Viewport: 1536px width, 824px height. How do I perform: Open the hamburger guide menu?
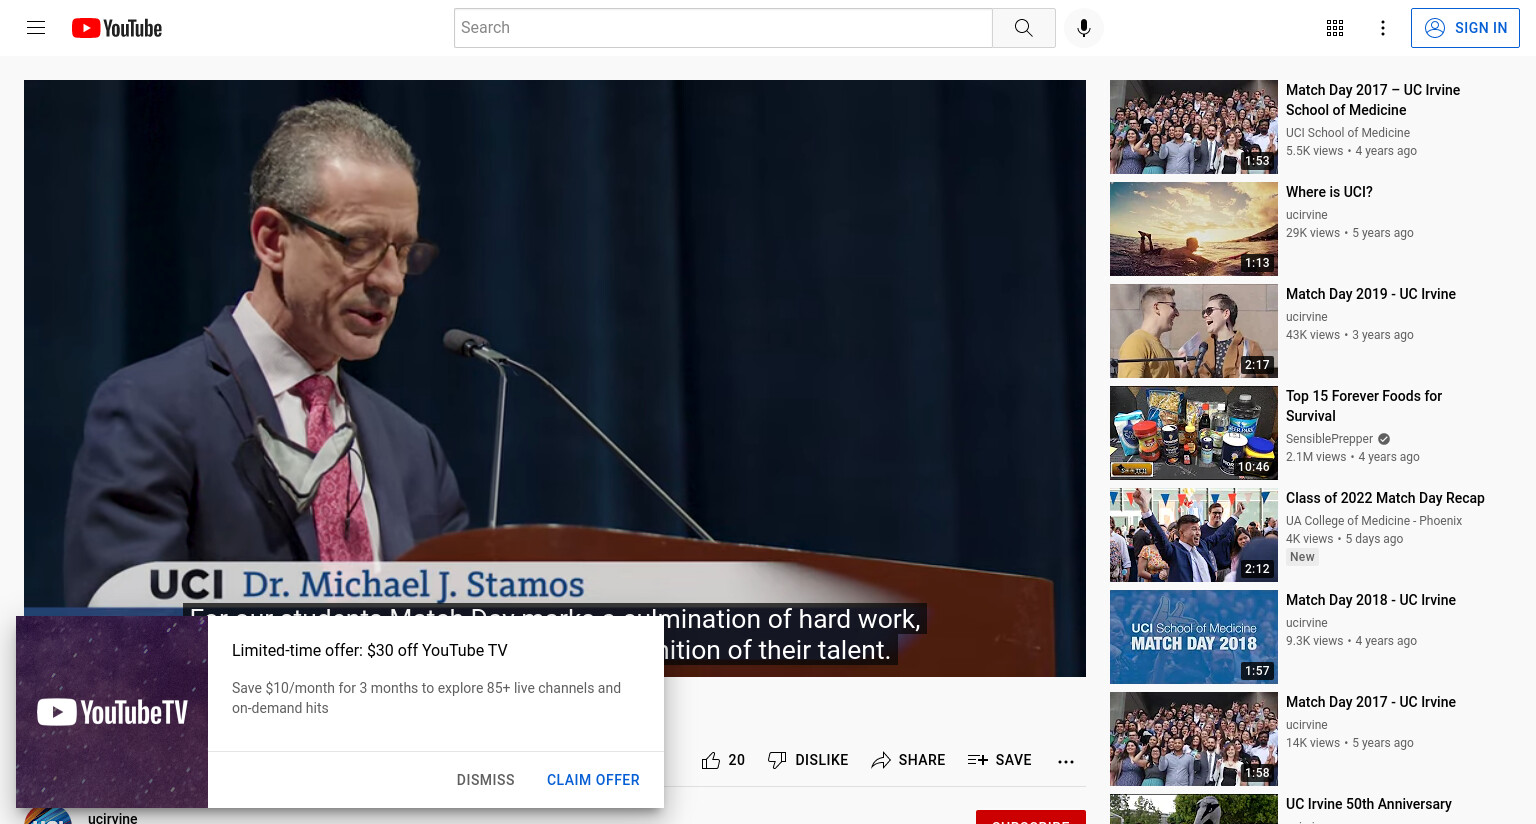click(x=36, y=28)
